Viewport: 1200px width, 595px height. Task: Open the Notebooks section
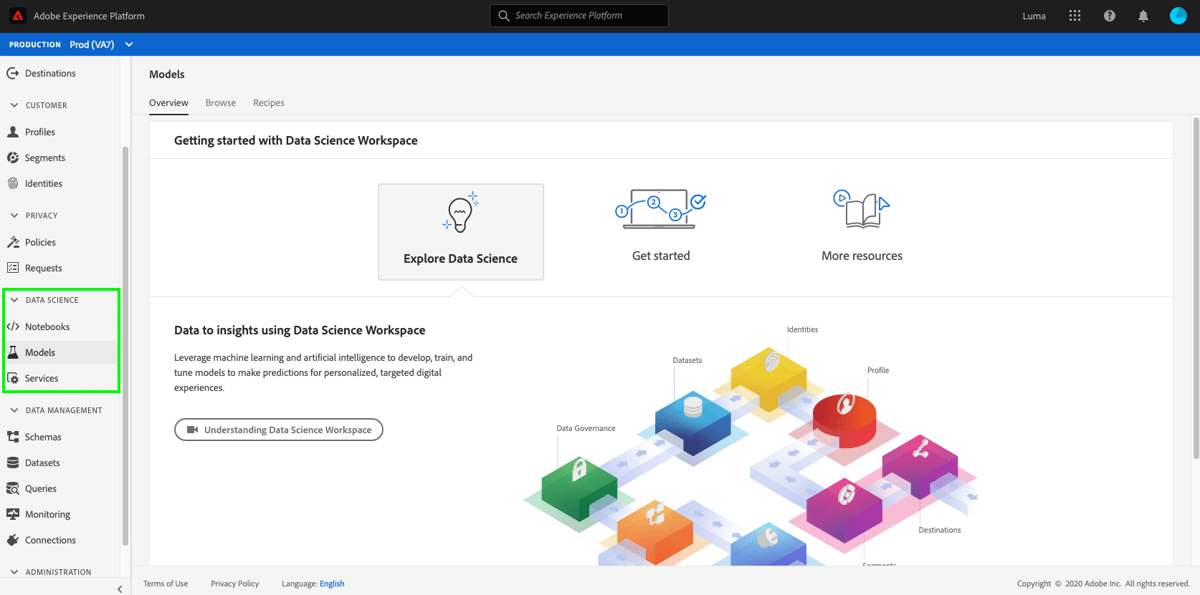coord(44,326)
